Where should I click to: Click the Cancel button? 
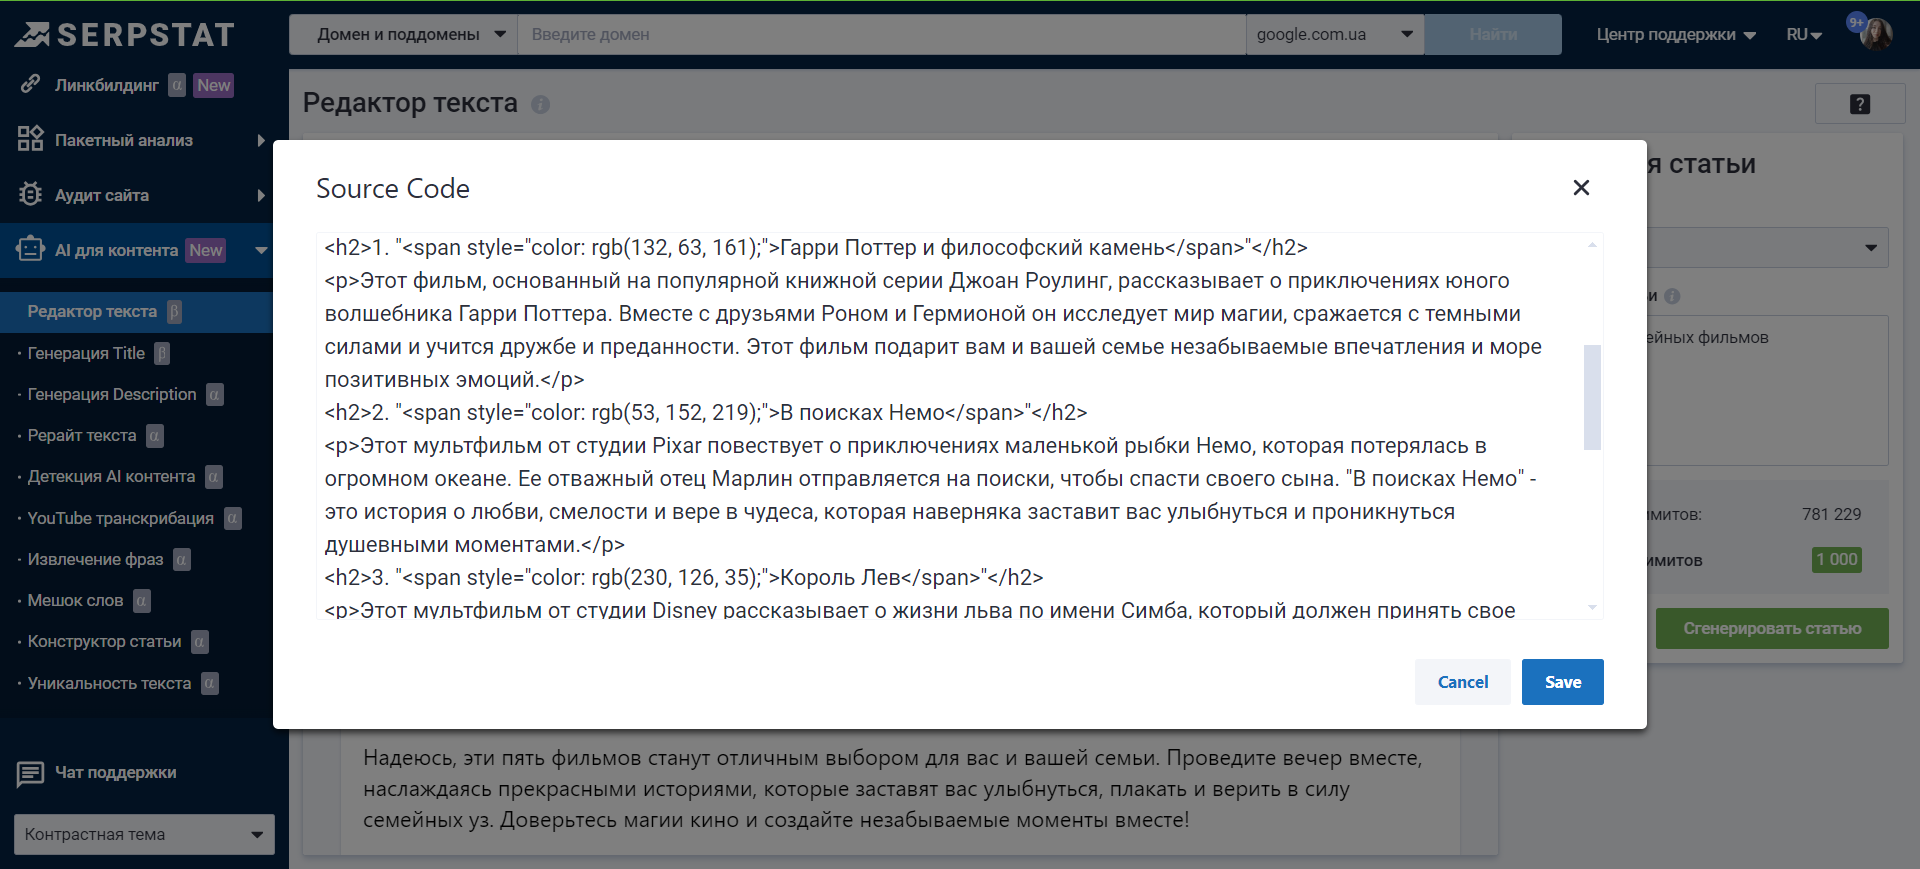(1462, 682)
